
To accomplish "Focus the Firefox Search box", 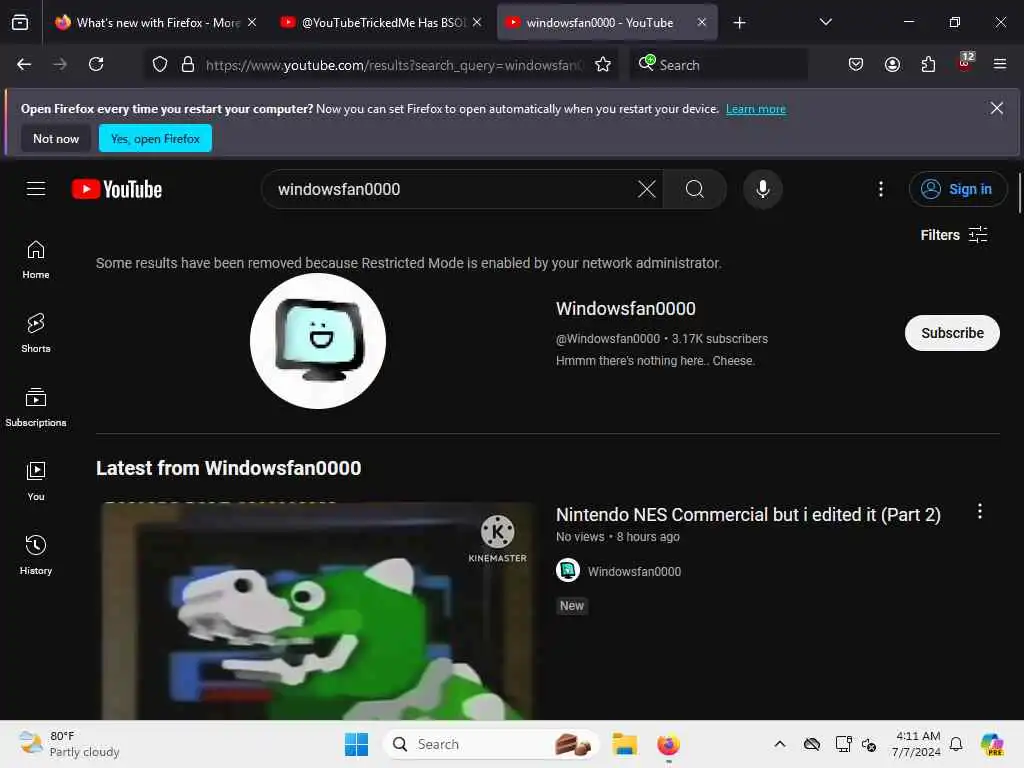I will [x=718, y=65].
